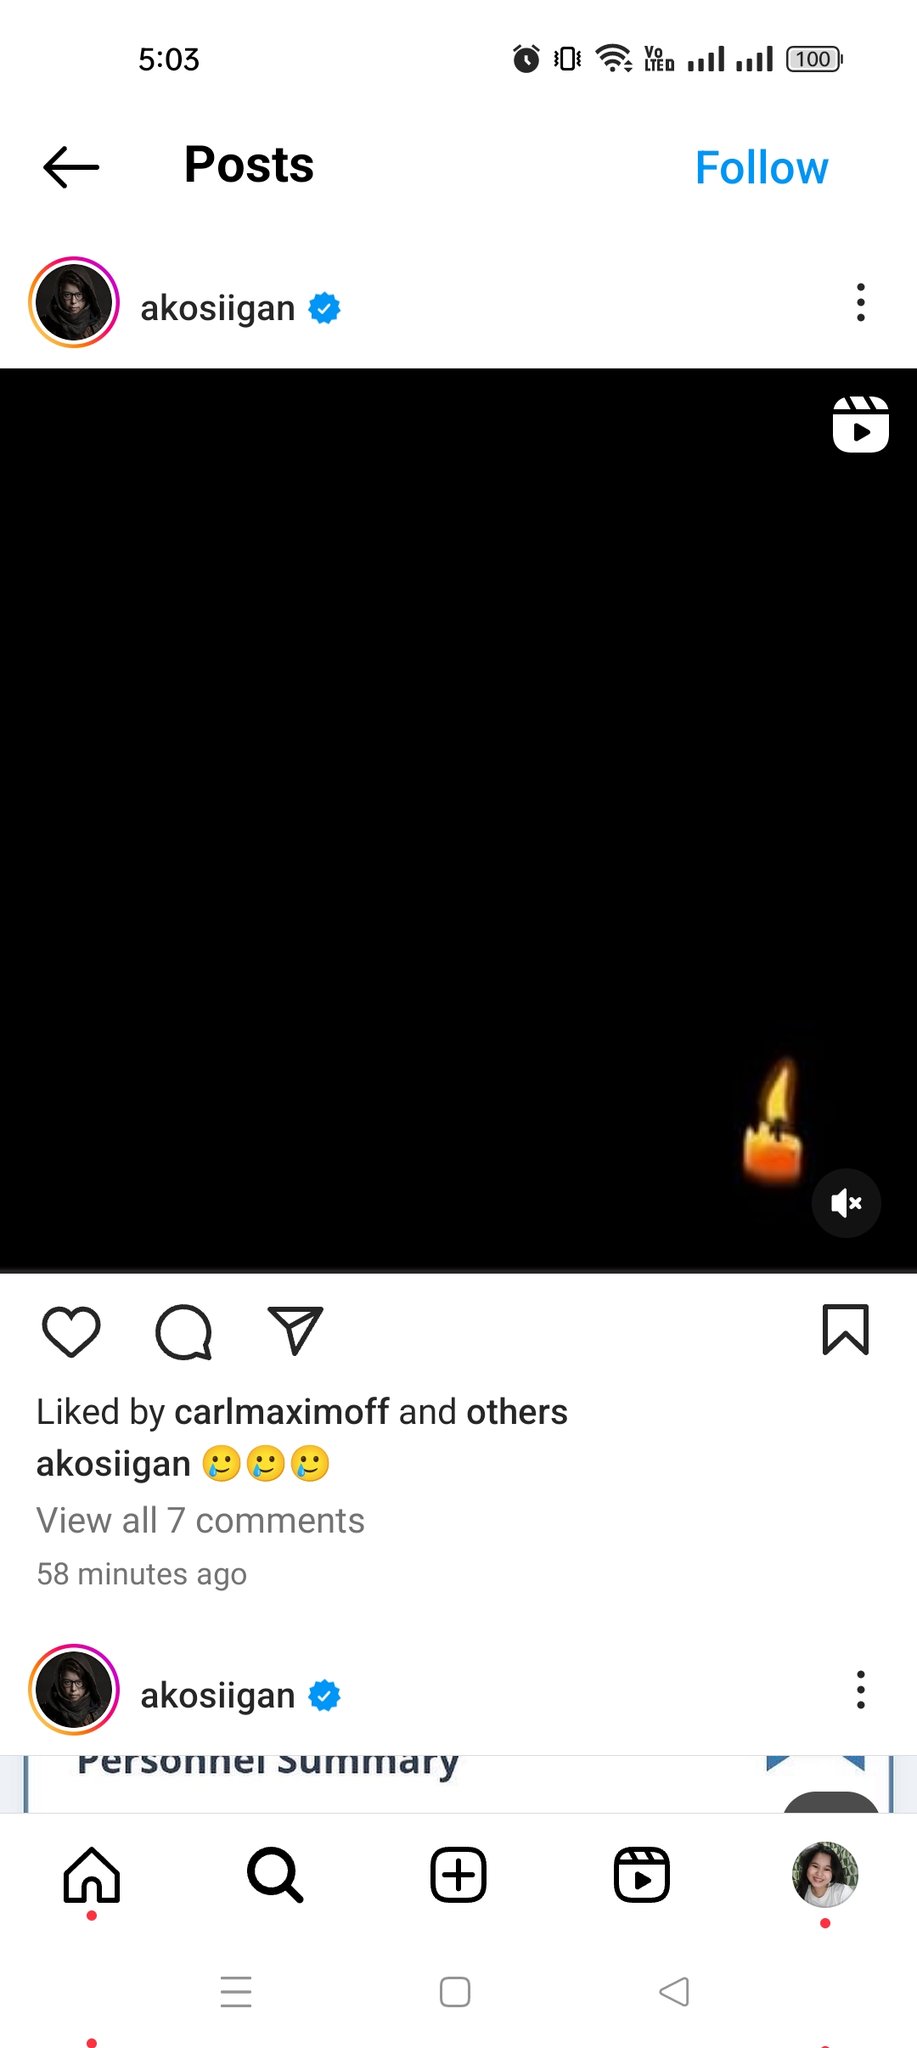917x2048 pixels.
Task: Open the Reels tab in bottom bar
Action: (x=641, y=1874)
